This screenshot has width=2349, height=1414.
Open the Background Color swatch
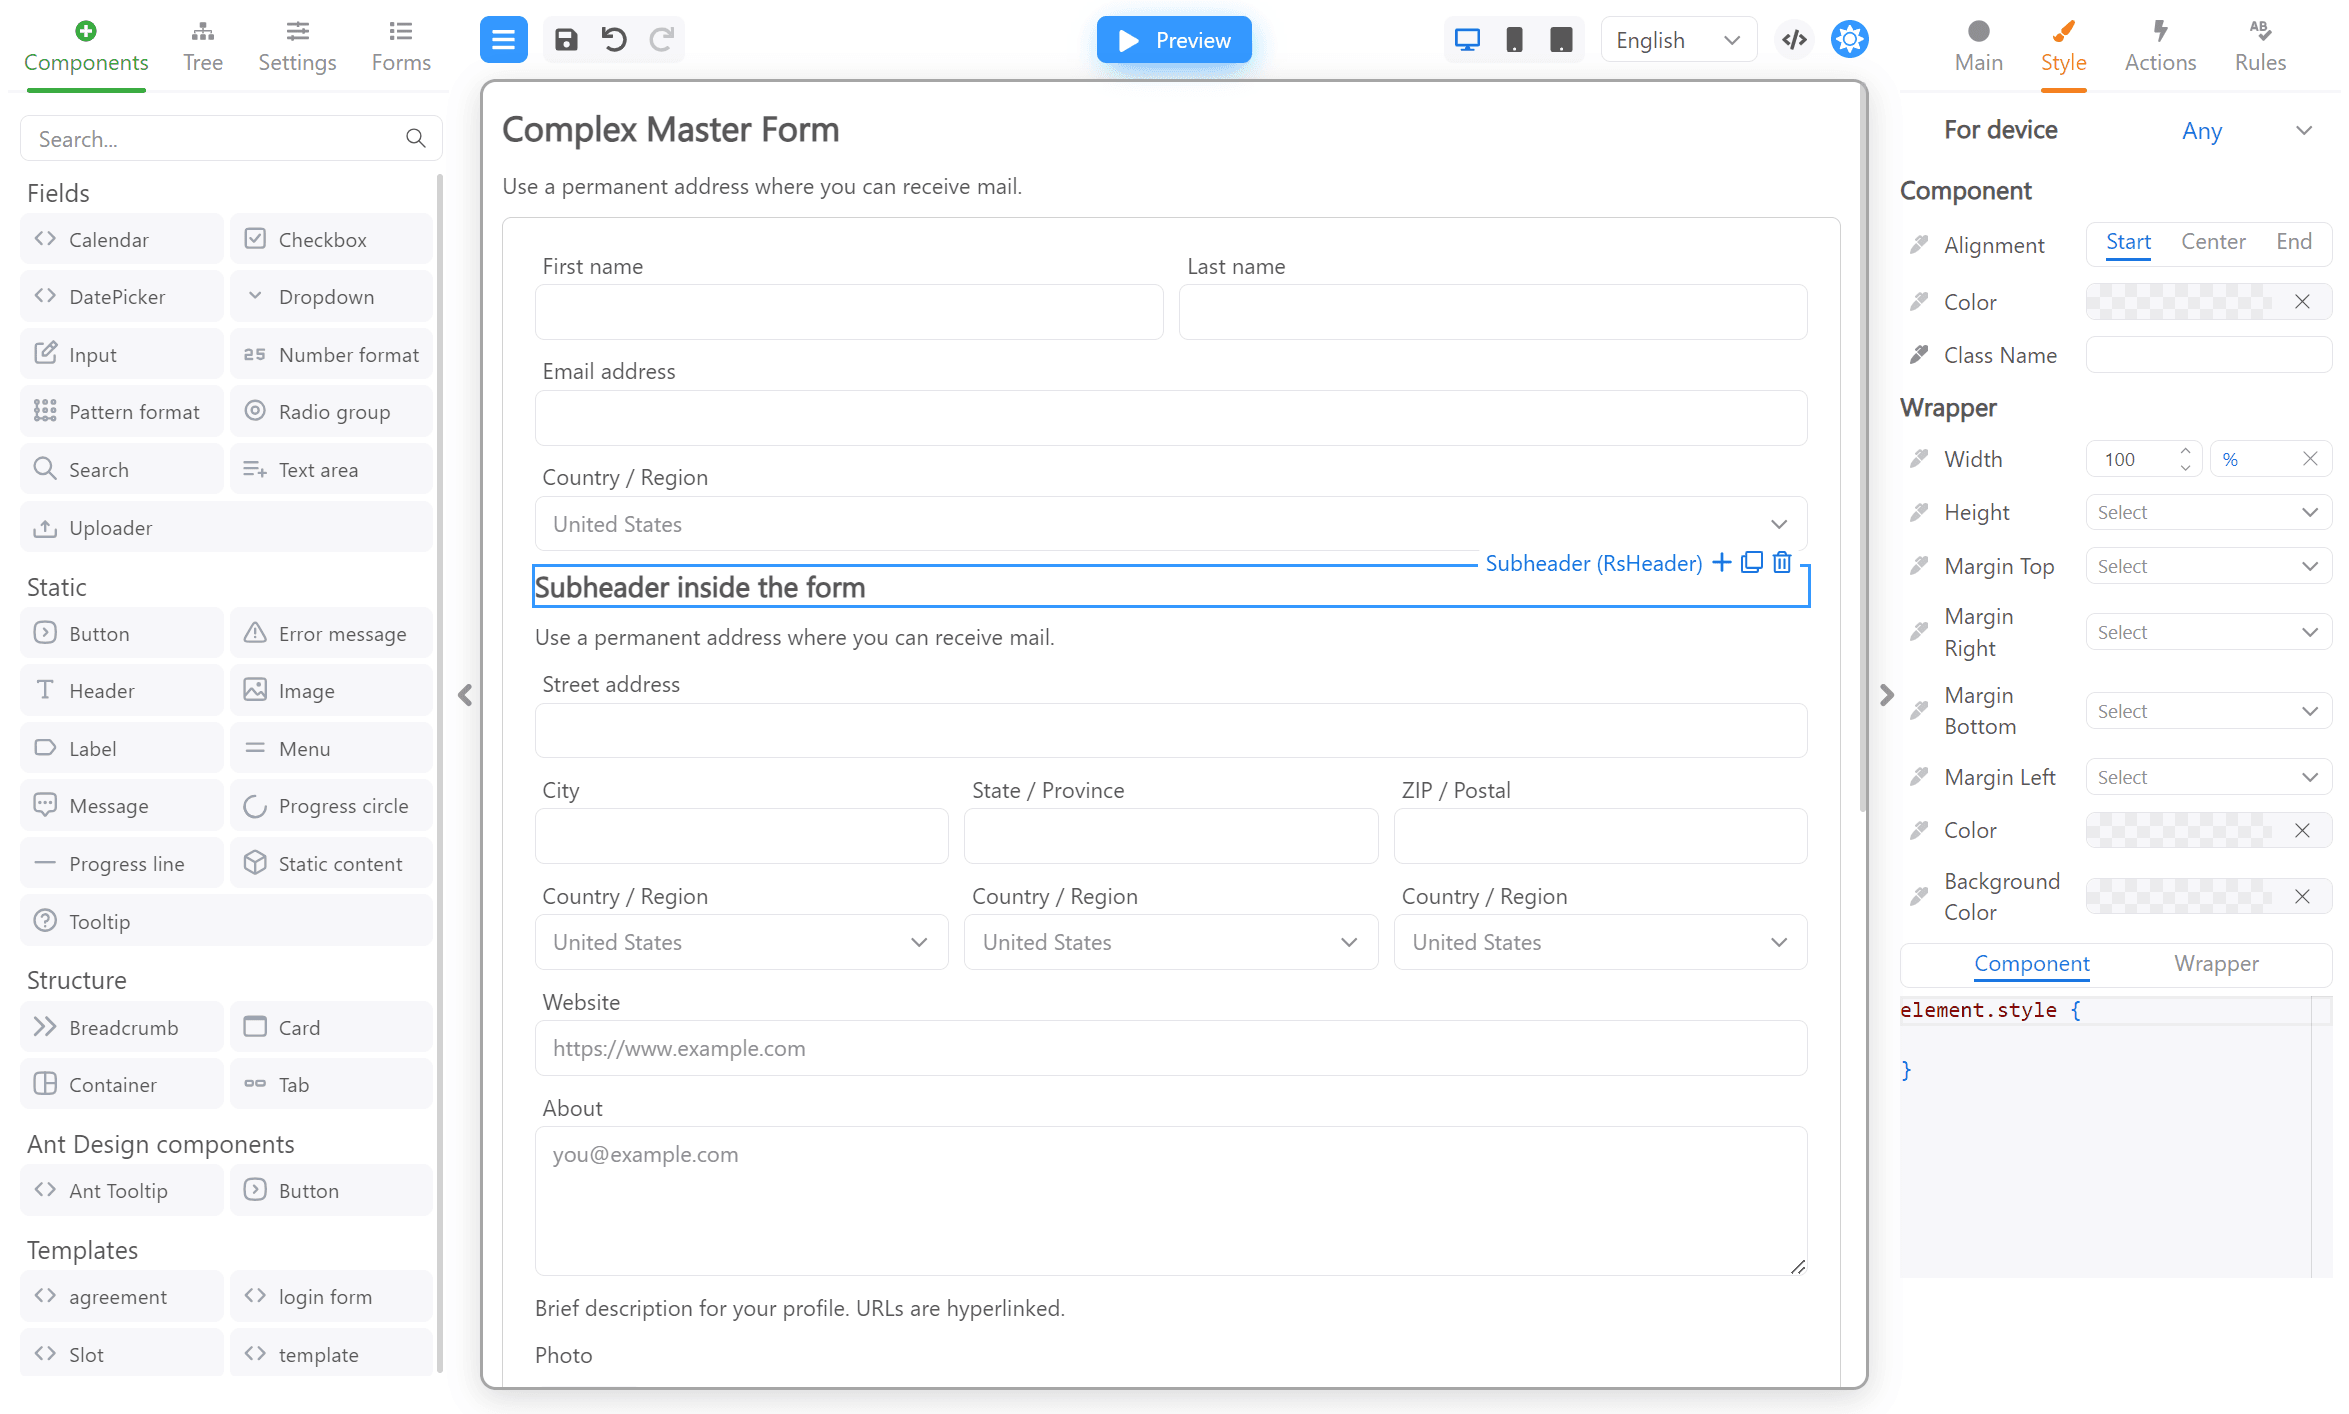click(2180, 897)
